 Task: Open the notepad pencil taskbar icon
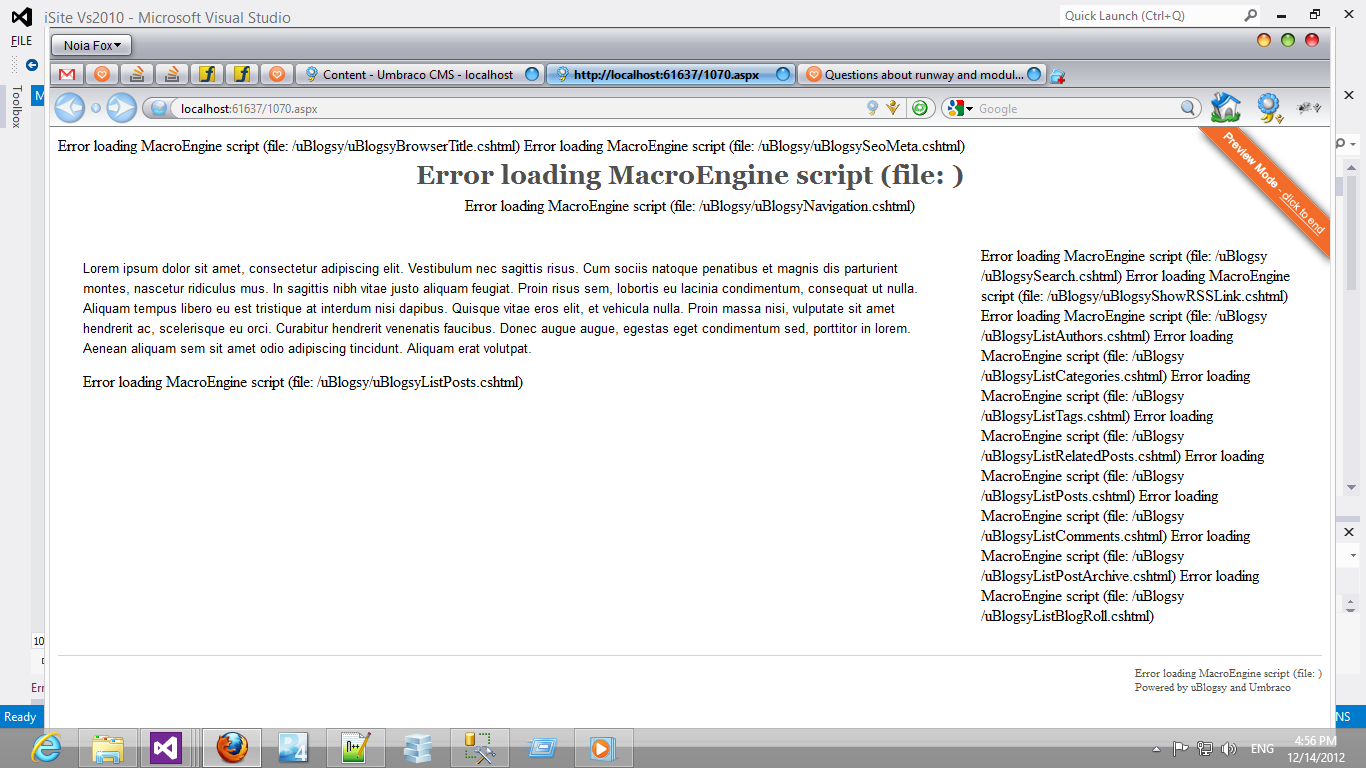pos(356,748)
